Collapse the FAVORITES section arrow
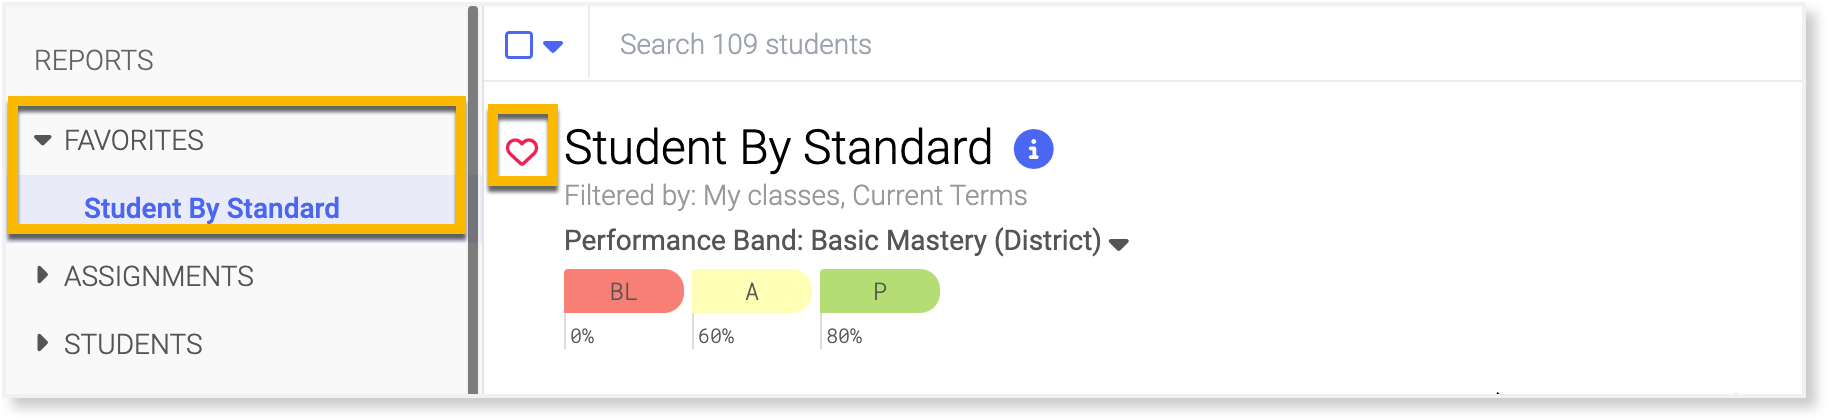This screenshot has height=420, width=1828. [x=42, y=140]
